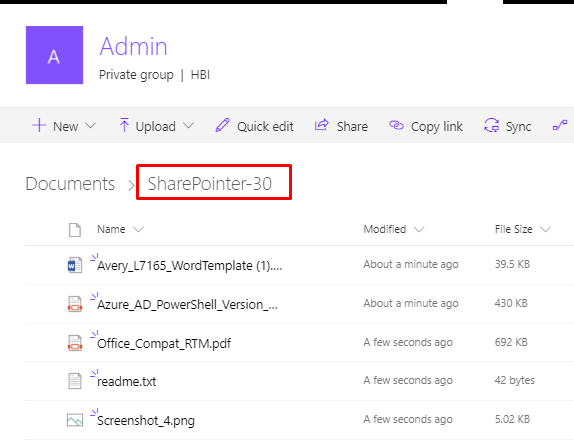574x446 pixels.
Task: Click the PDF icon beside Office_Compat_RTM.pdf
Action: [75, 343]
